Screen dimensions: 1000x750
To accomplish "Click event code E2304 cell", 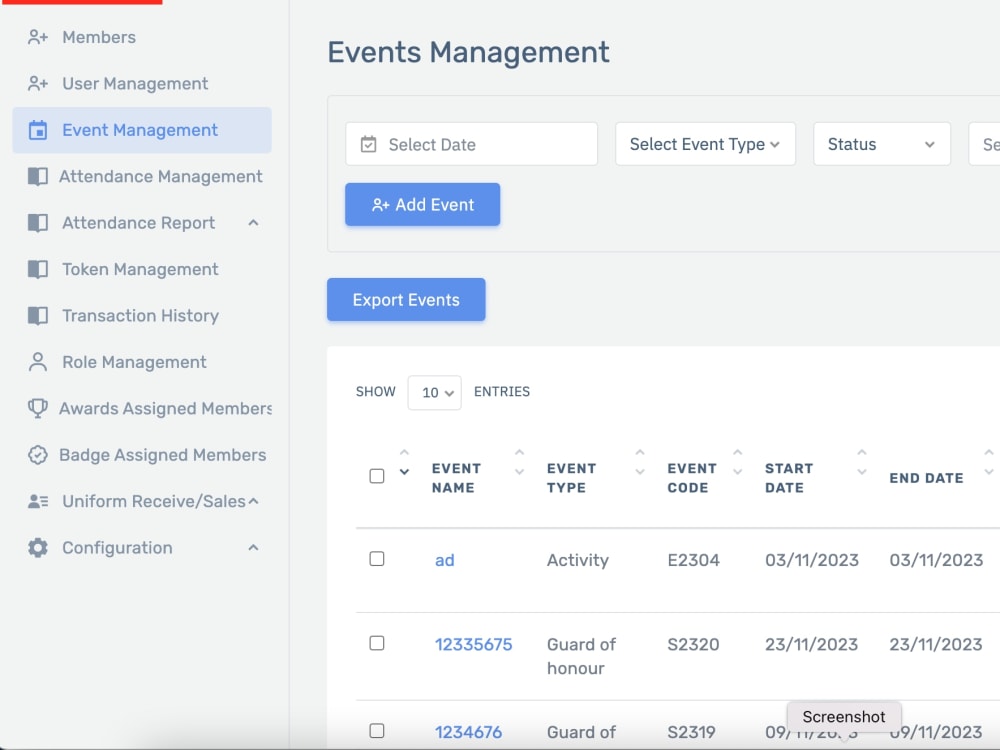I will pyautogui.click(x=693, y=561).
